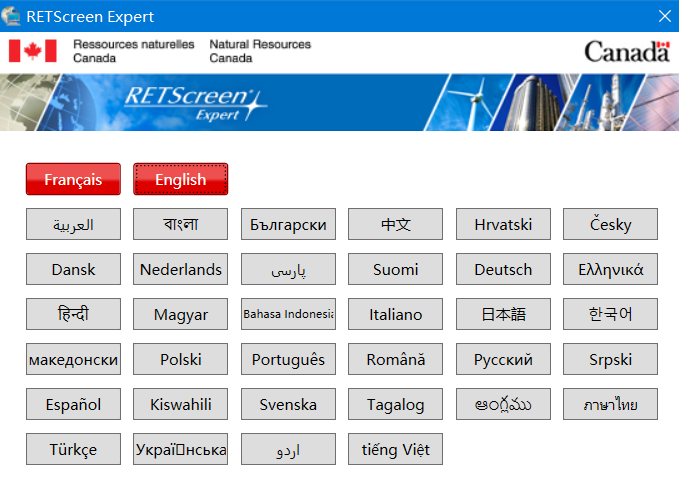This screenshot has height=491, width=679.
Task: Click the Suomi language button
Action: (395, 269)
